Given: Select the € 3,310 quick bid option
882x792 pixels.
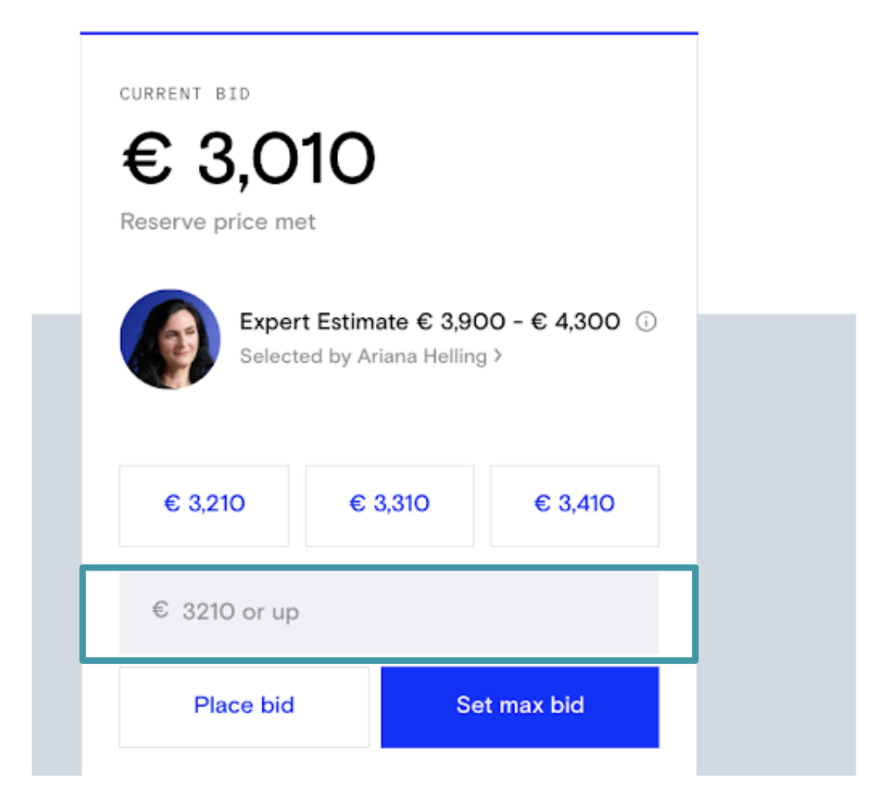Looking at the screenshot, I should [x=389, y=504].
